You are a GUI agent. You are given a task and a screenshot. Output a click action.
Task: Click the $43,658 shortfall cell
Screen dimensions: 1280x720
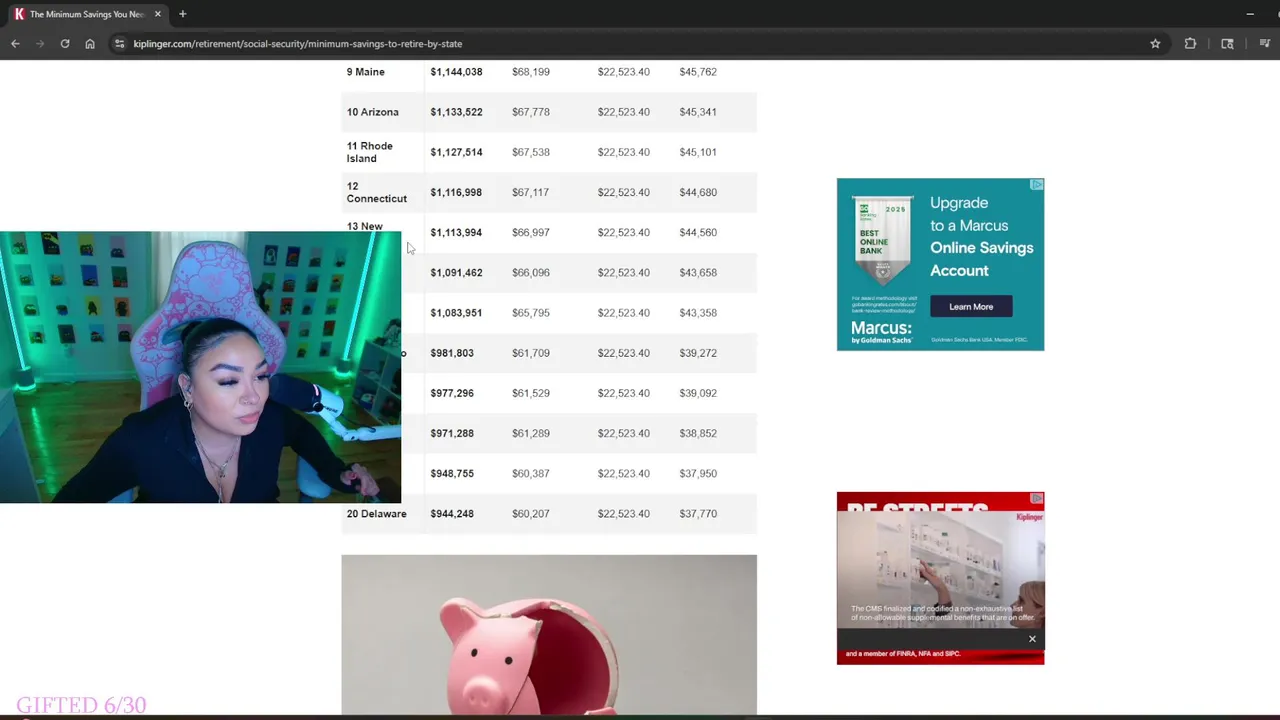(698, 272)
